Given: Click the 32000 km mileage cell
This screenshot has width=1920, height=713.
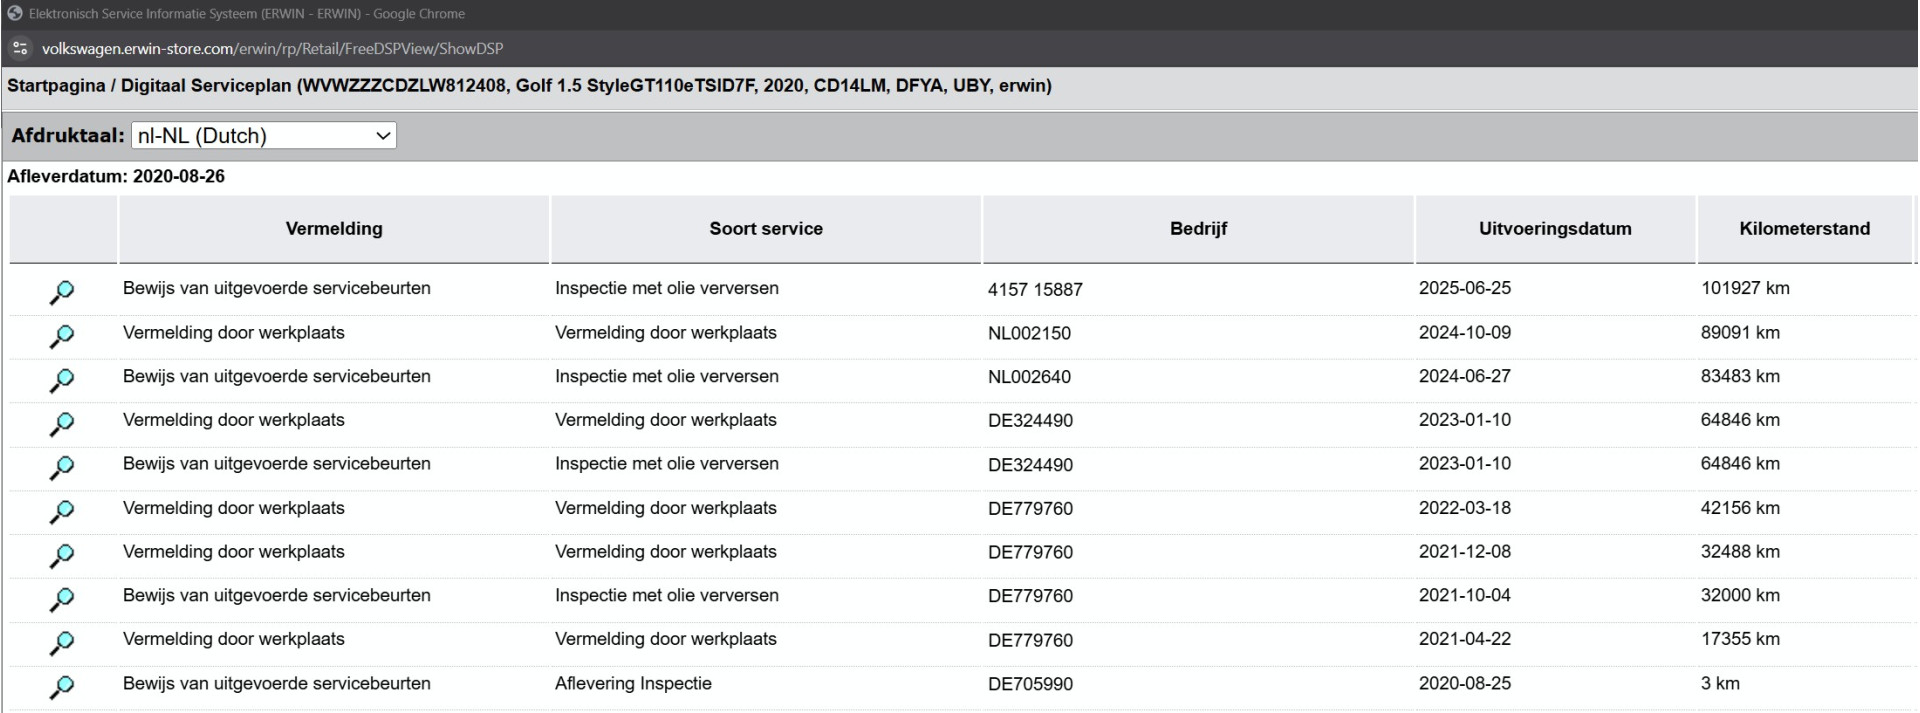Looking at the screenshot, I should (x=1740, y=596).
